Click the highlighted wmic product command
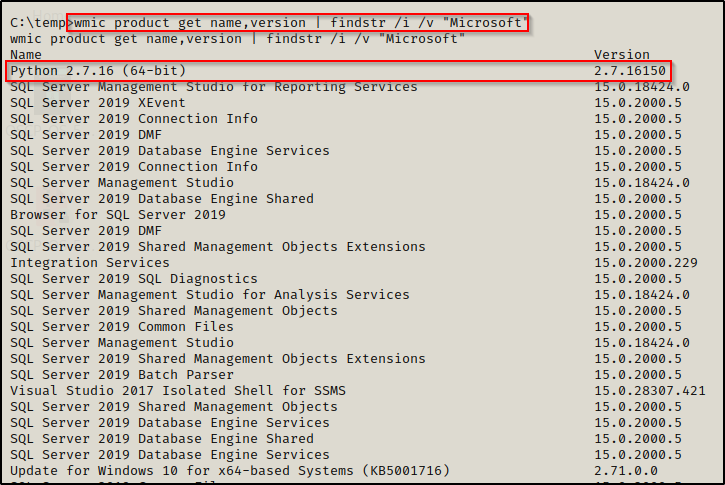 pyautogui.click(x=297, y=23)
